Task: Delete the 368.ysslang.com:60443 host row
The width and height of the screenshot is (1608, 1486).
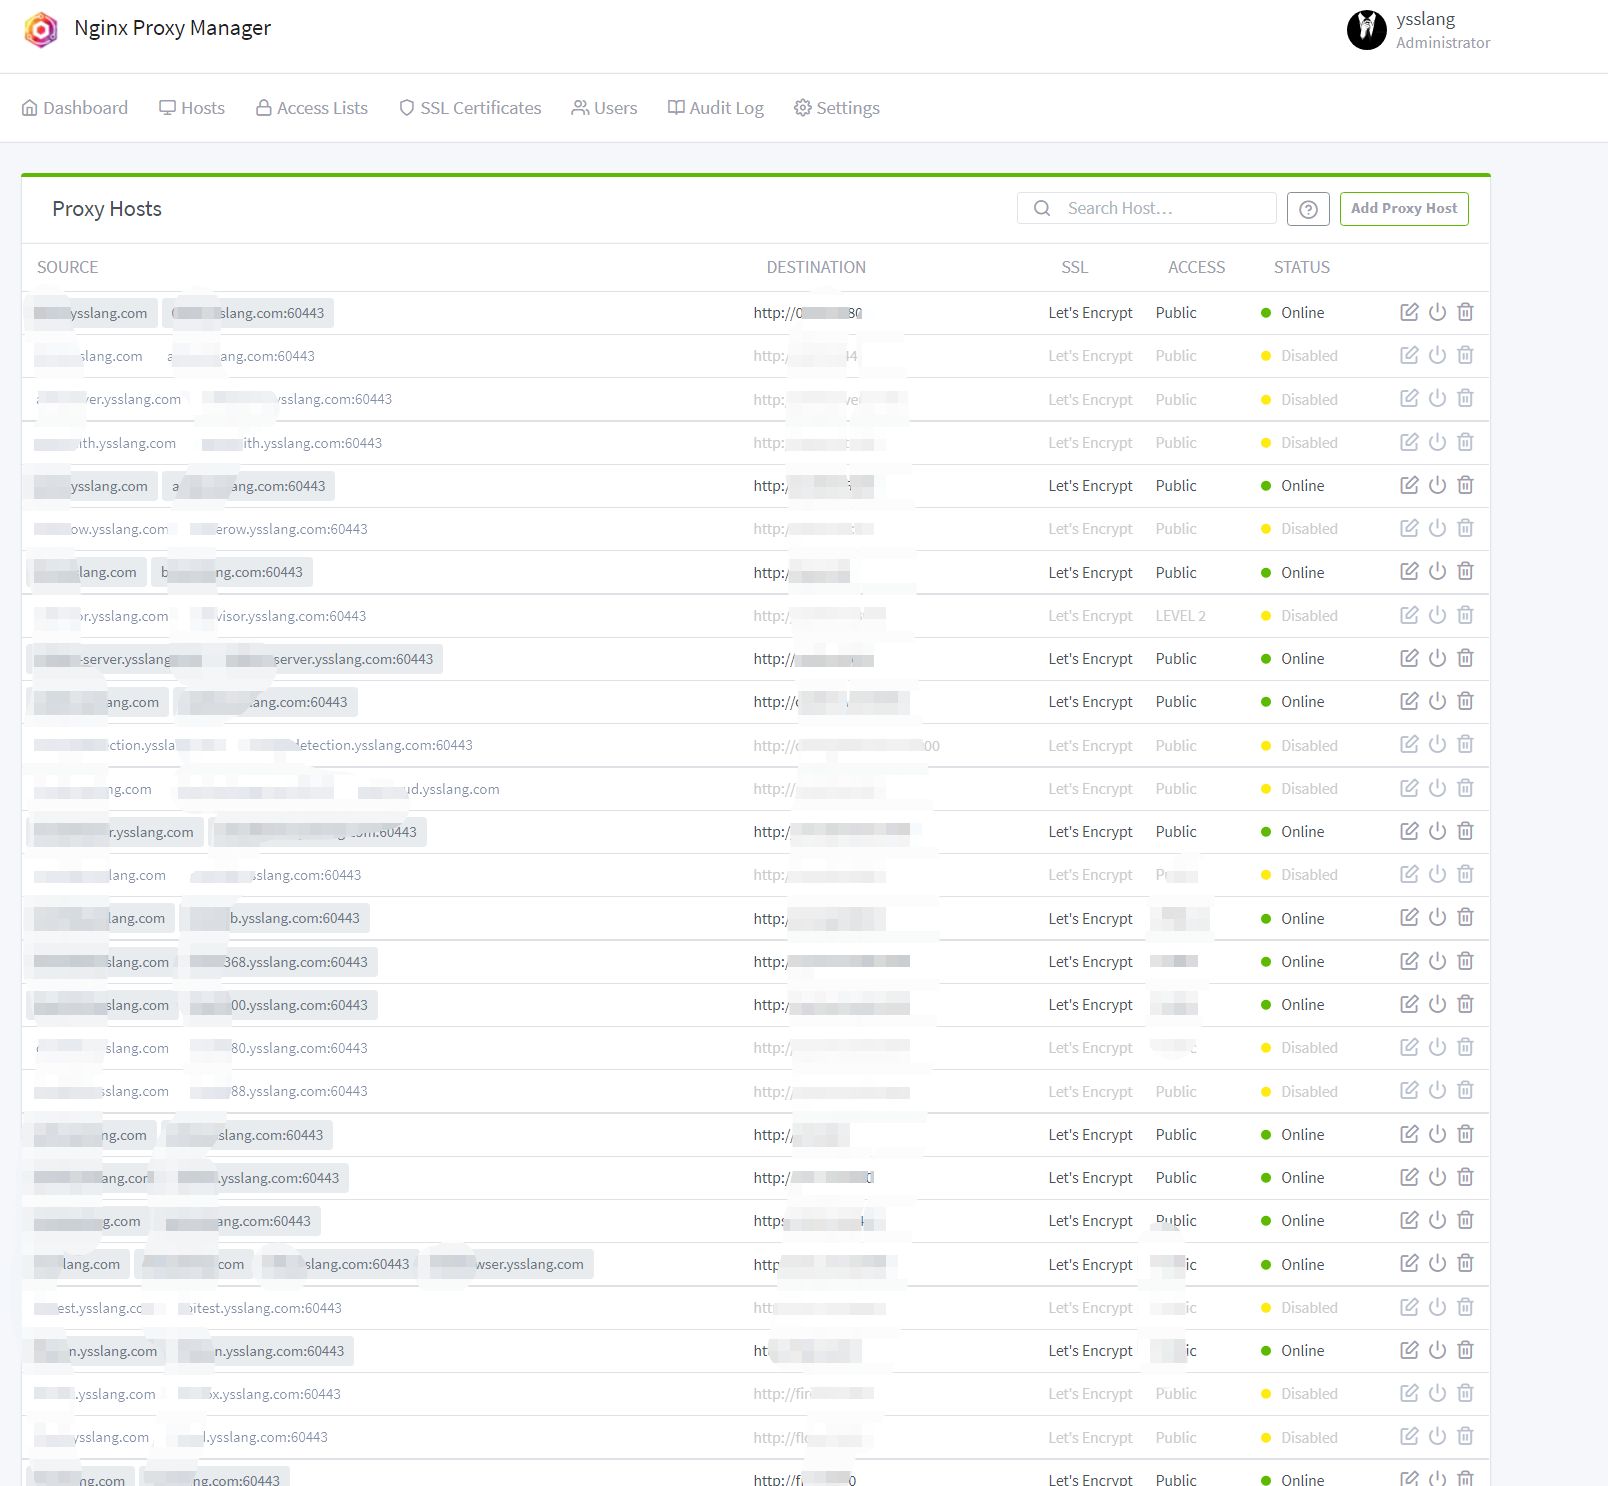Action: (x=1465, y=961)
